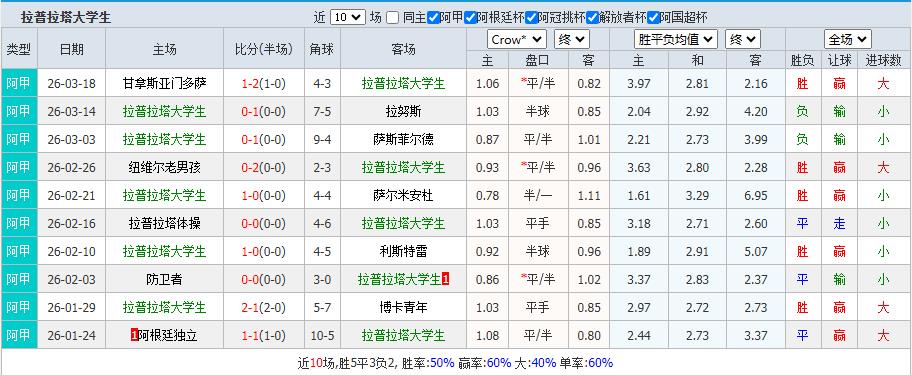This screenshot has width=912, height=375.
Task: Click the 比分(半场) column header
Action: tap(263, 49)
